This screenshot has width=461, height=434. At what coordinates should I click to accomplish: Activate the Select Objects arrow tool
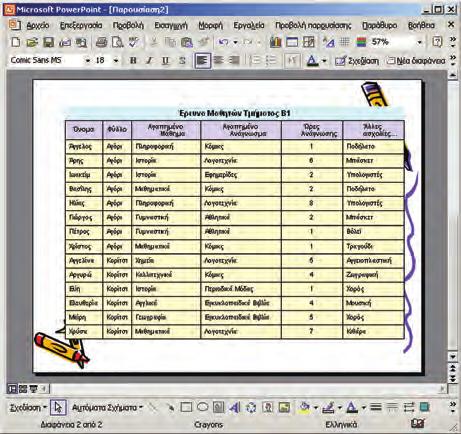pos(58,407)
